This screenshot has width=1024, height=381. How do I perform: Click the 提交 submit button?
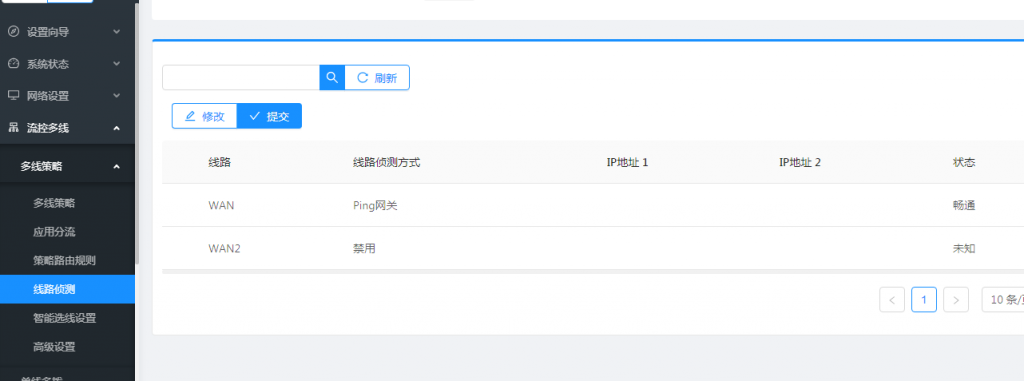pos(269,116)
